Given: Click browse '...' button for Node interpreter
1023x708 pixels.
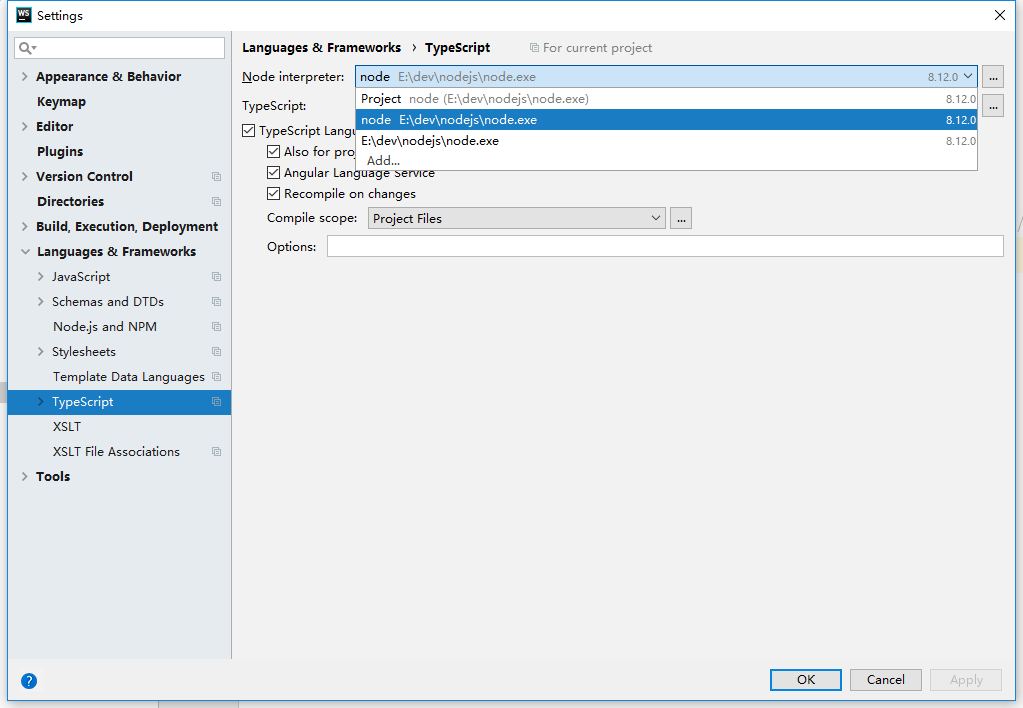Looking at the screenshot, I should [x=993, y=76].
